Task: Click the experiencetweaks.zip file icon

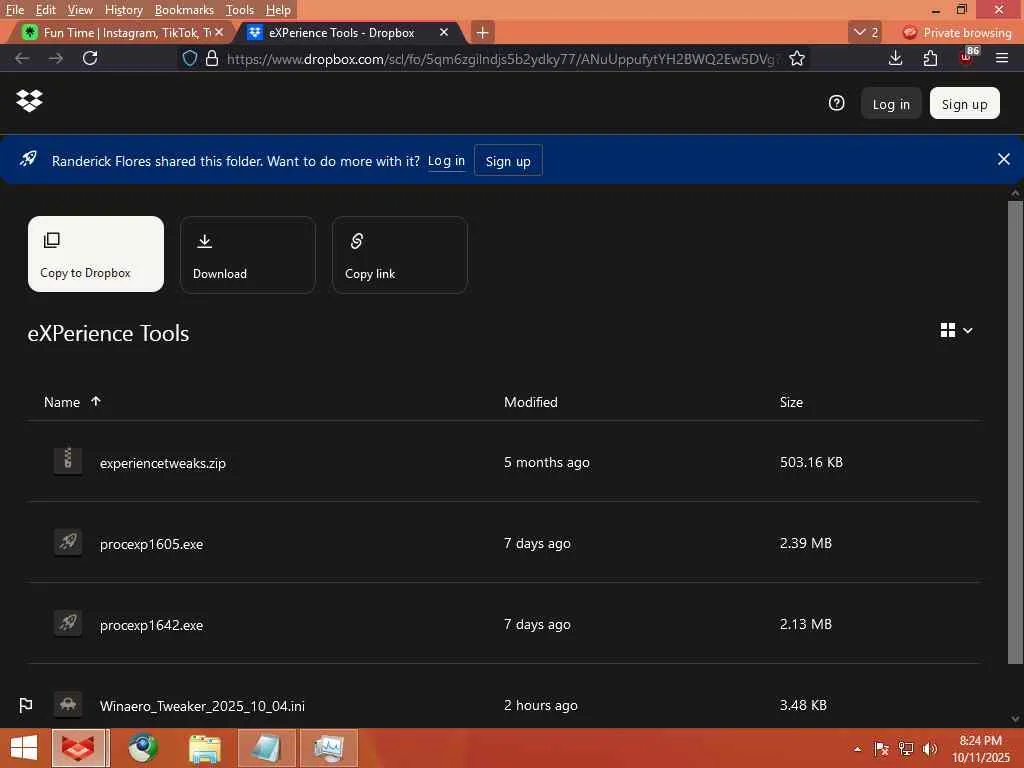Action: tap(68, 460)
